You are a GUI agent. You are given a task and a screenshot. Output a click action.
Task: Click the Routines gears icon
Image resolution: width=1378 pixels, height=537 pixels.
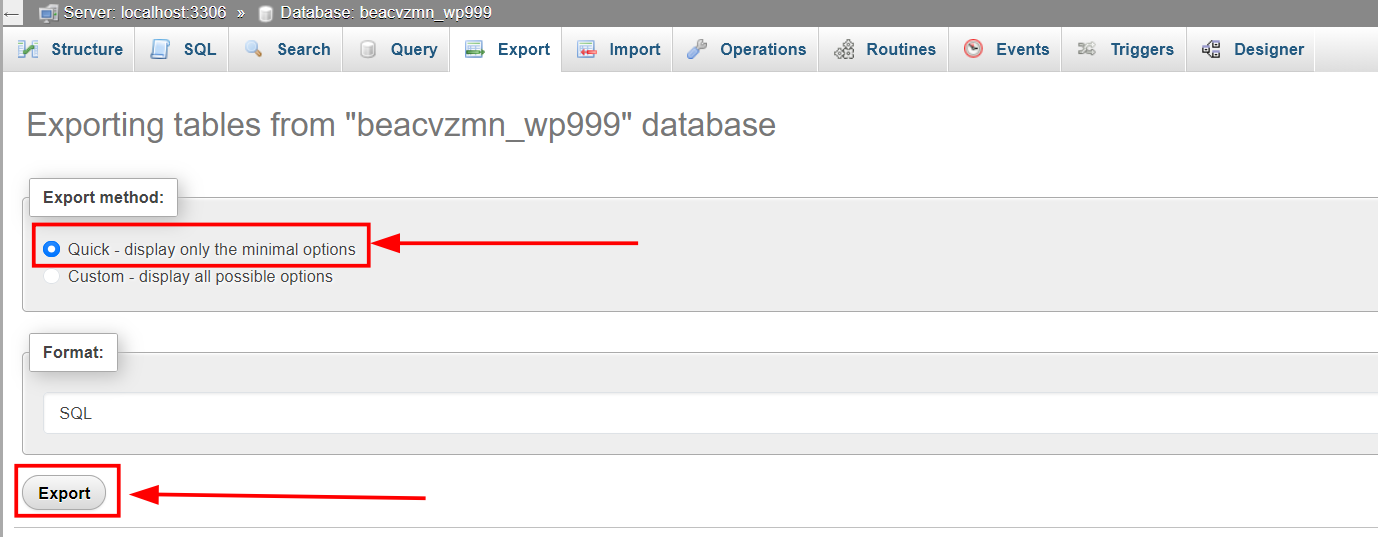844,49
